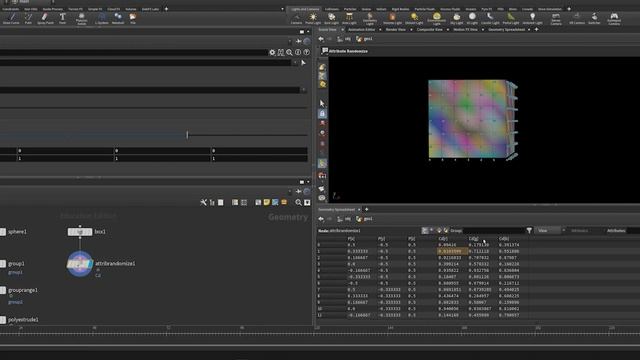
Task: Add a new shelf tab with plus
Action: tap(569, 9)
